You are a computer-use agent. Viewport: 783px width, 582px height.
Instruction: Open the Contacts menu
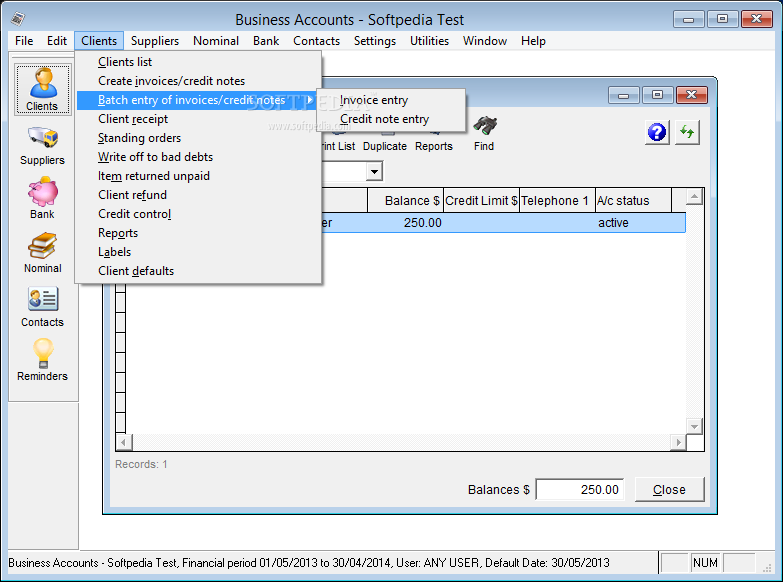point(316,41)
